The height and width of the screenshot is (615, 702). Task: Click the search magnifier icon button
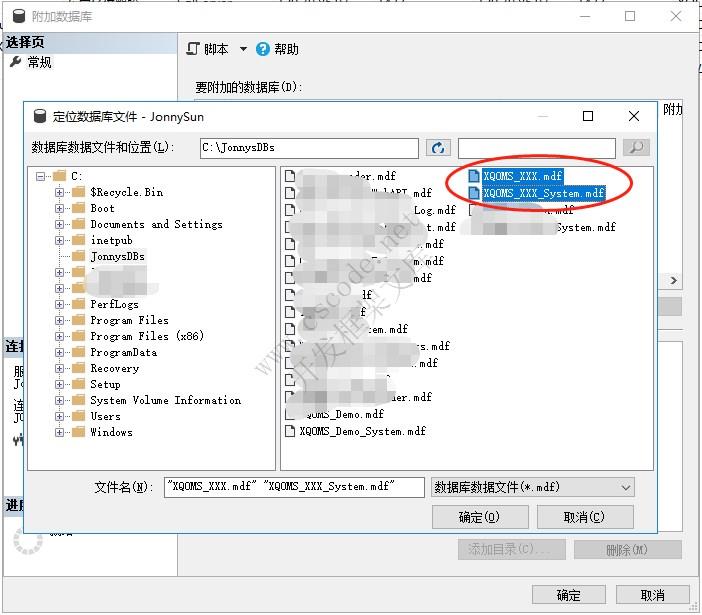(636, 148)
